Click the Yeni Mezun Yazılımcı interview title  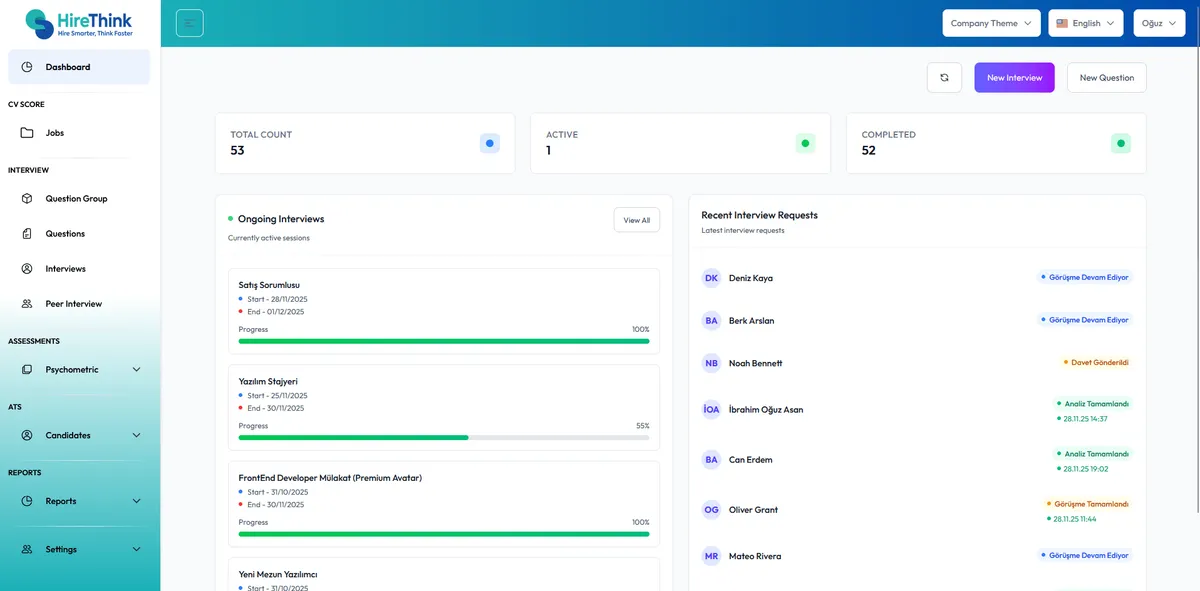click(x=278, y=574)
